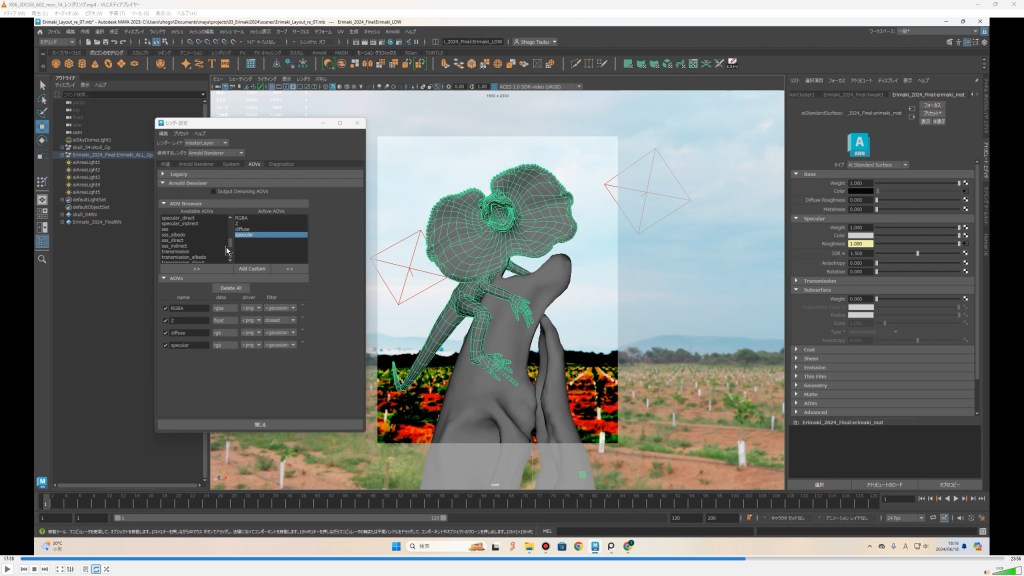Open the search magnifier in left toolbox
Image resolution: width=1024 pixels, height=576 pixels.
(42, 259)
